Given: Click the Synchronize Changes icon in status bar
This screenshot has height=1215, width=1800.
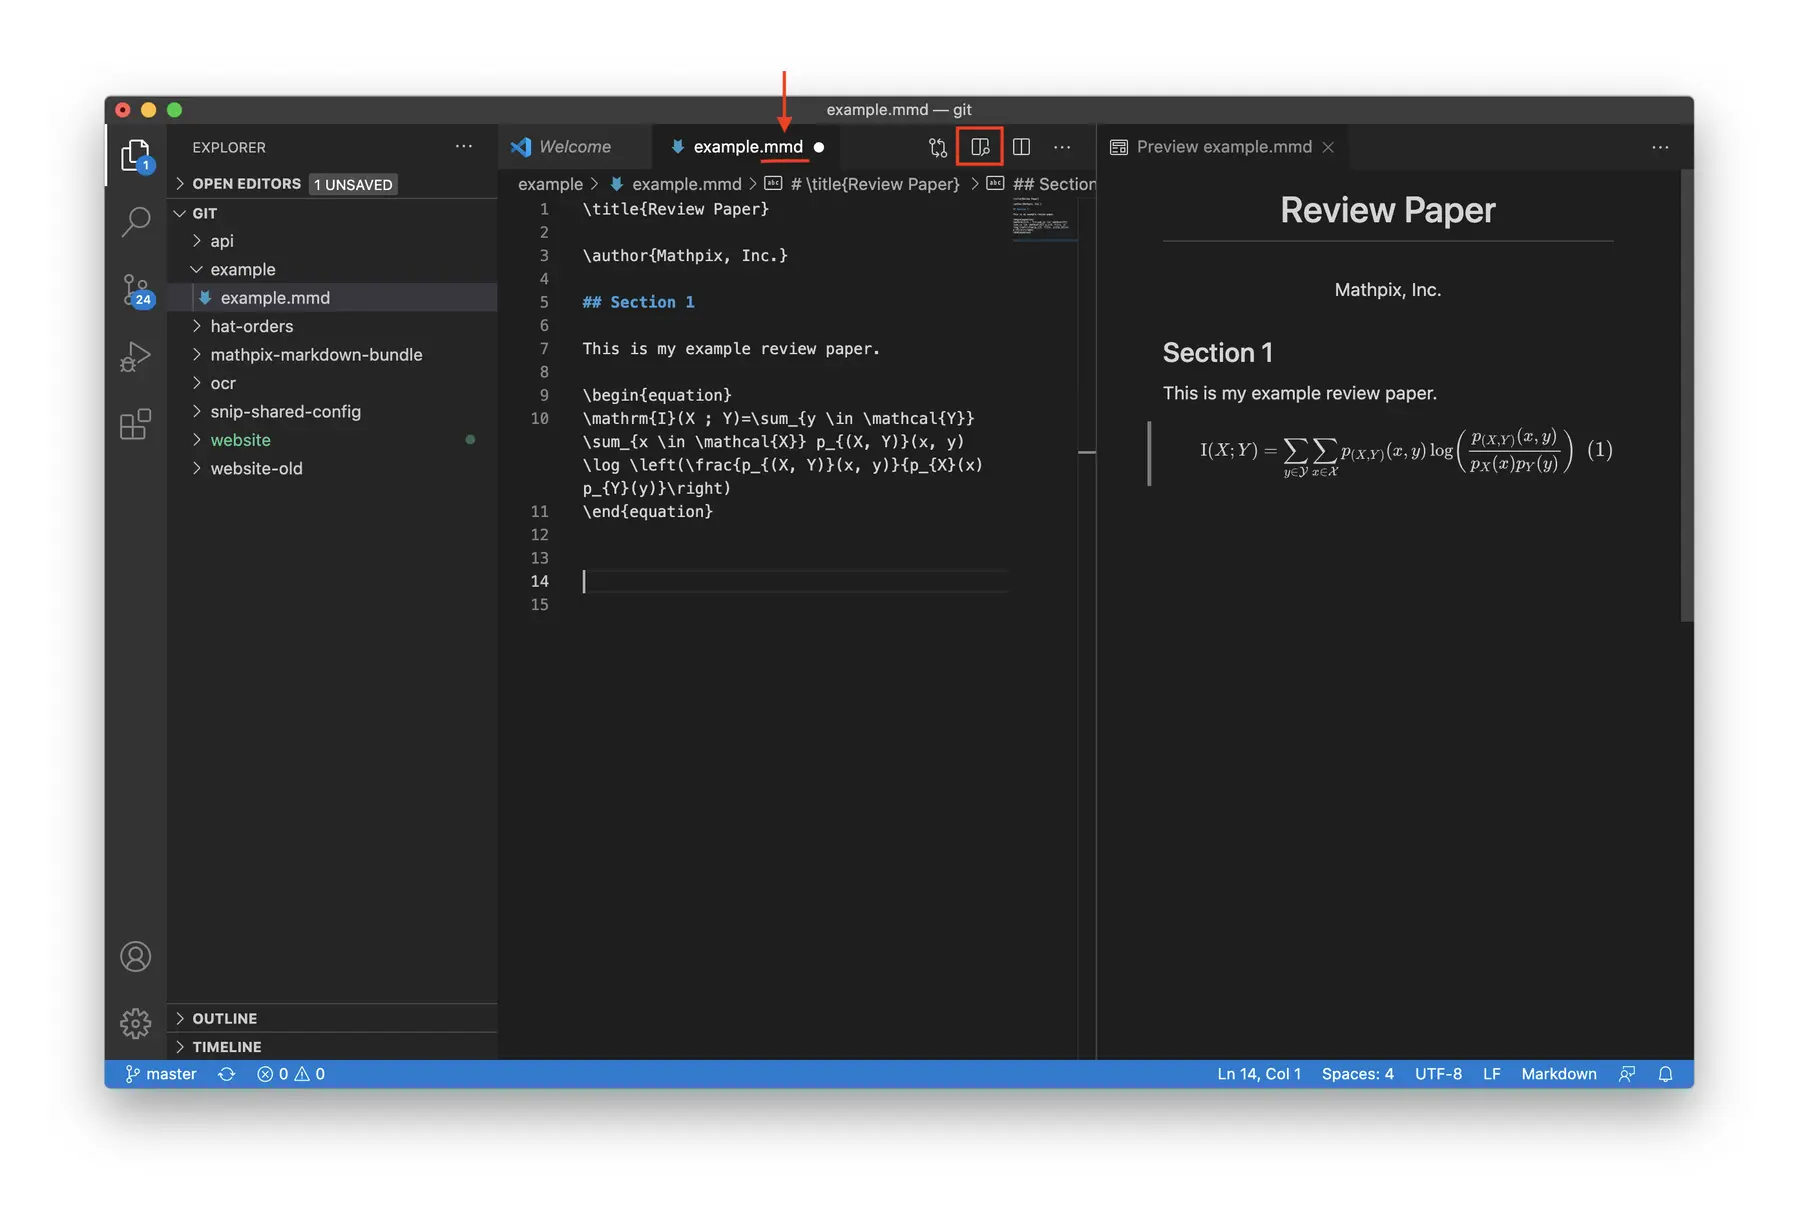Looking at the screenshot, I should [227, 1074].
